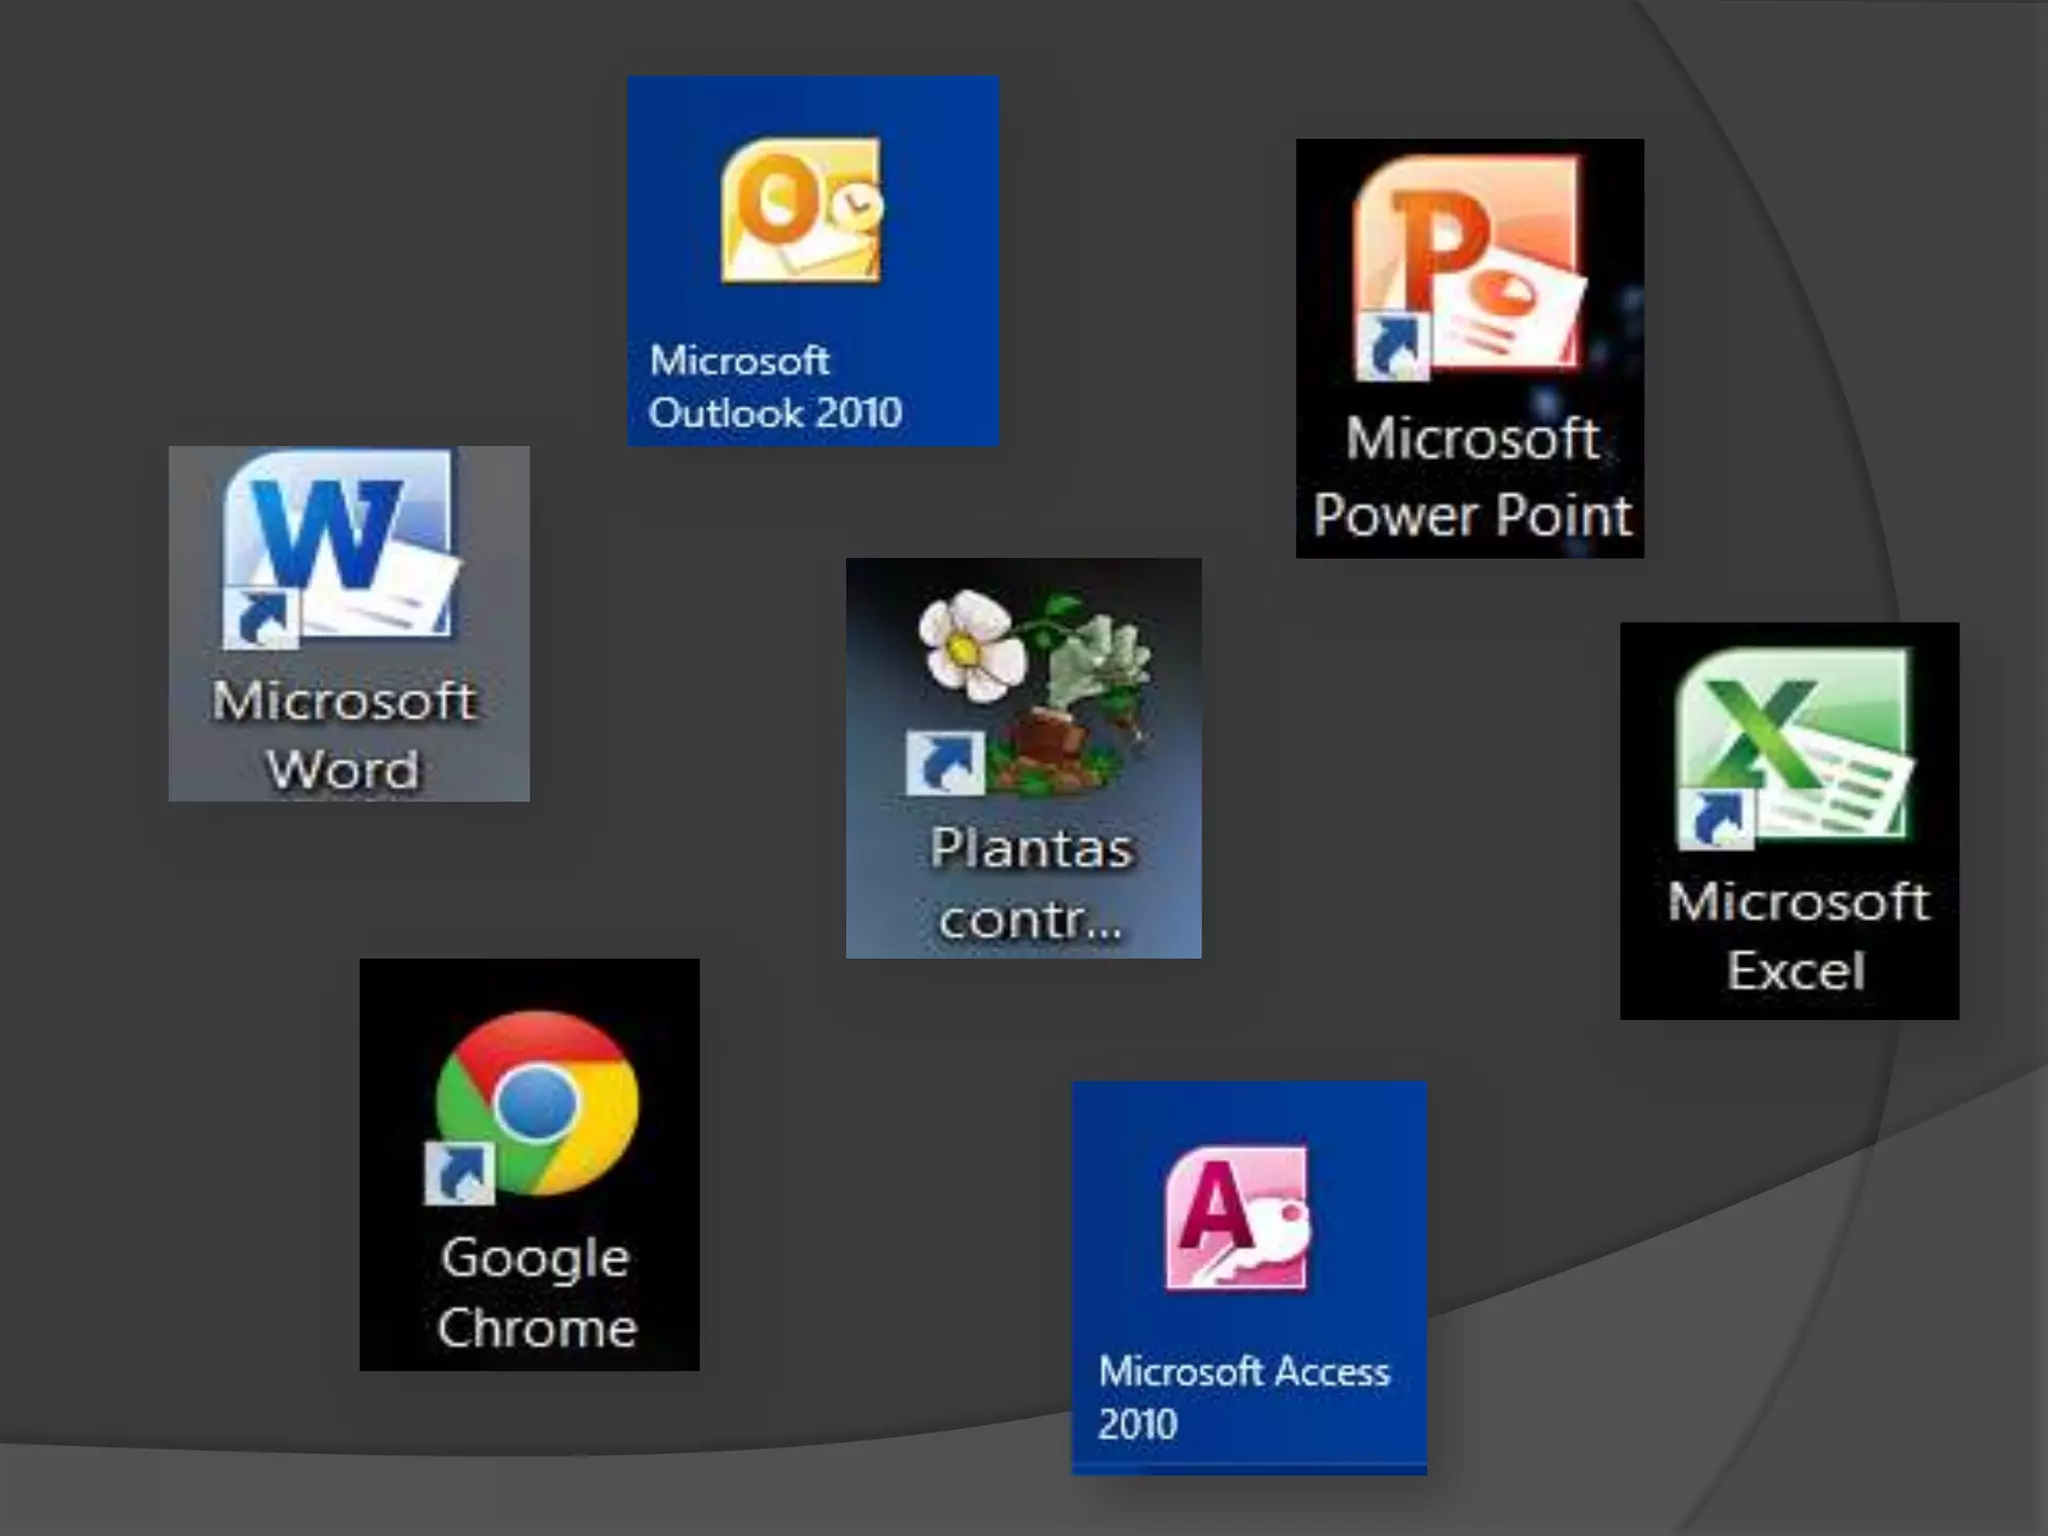Click the shortcut arrow on Word icon

pyautogui.click(x=261, y=618)
